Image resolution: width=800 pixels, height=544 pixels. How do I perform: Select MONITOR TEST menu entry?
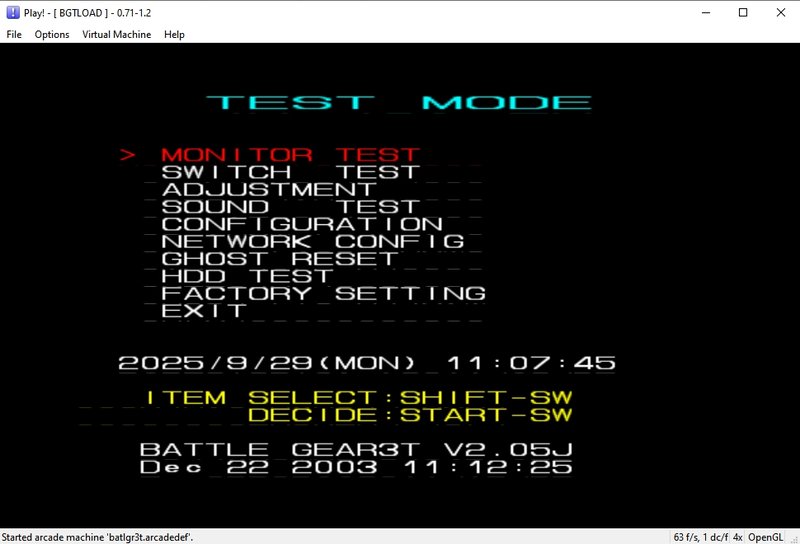pos(290,155)
